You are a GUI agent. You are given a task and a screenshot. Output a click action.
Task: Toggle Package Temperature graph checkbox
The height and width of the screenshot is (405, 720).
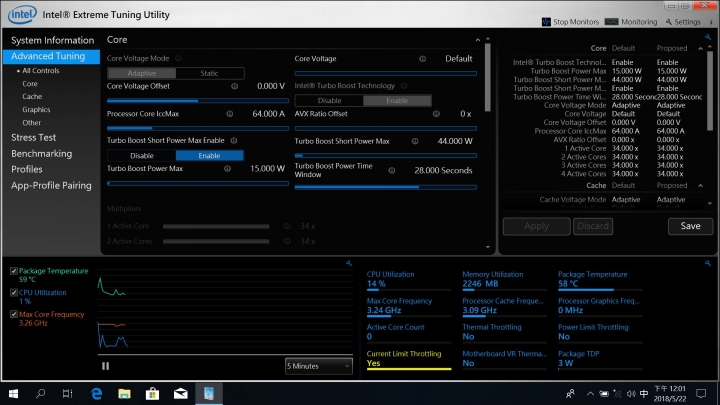tap(14, 271)
